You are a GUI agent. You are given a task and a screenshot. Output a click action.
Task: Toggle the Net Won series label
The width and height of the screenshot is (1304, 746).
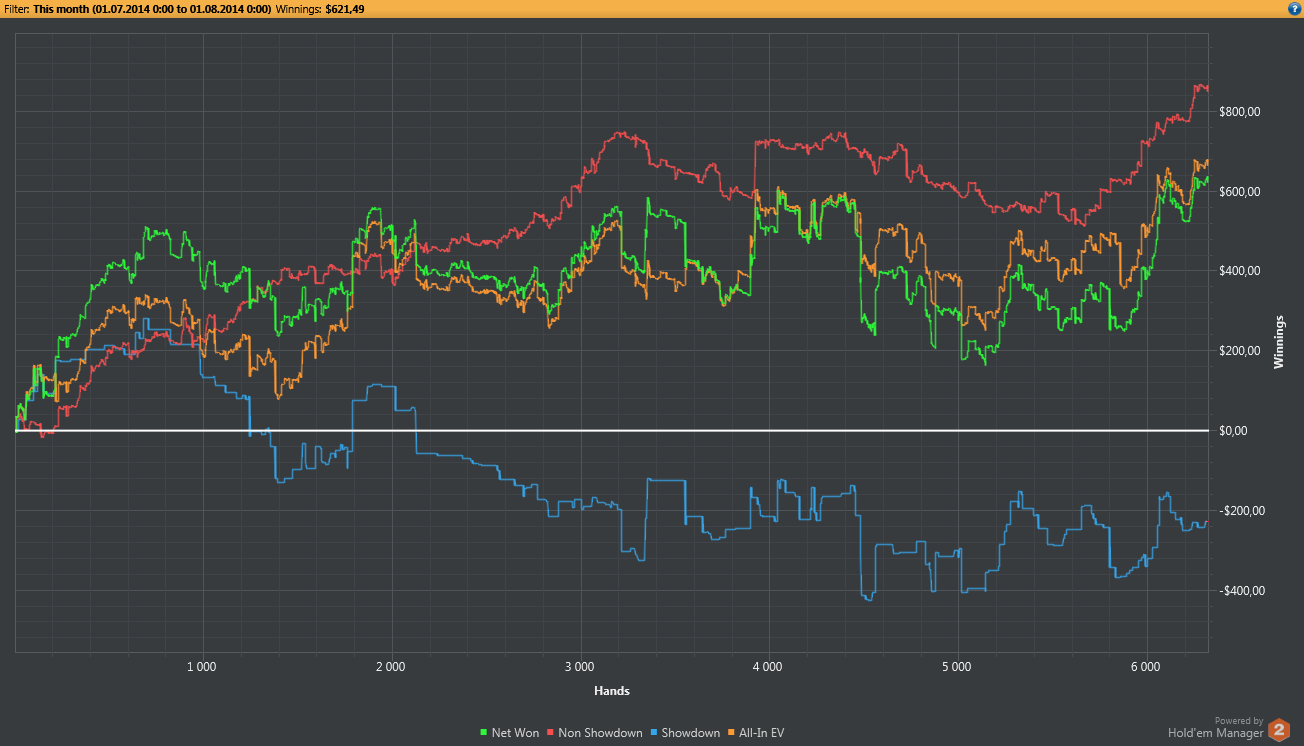pos(515,733)
